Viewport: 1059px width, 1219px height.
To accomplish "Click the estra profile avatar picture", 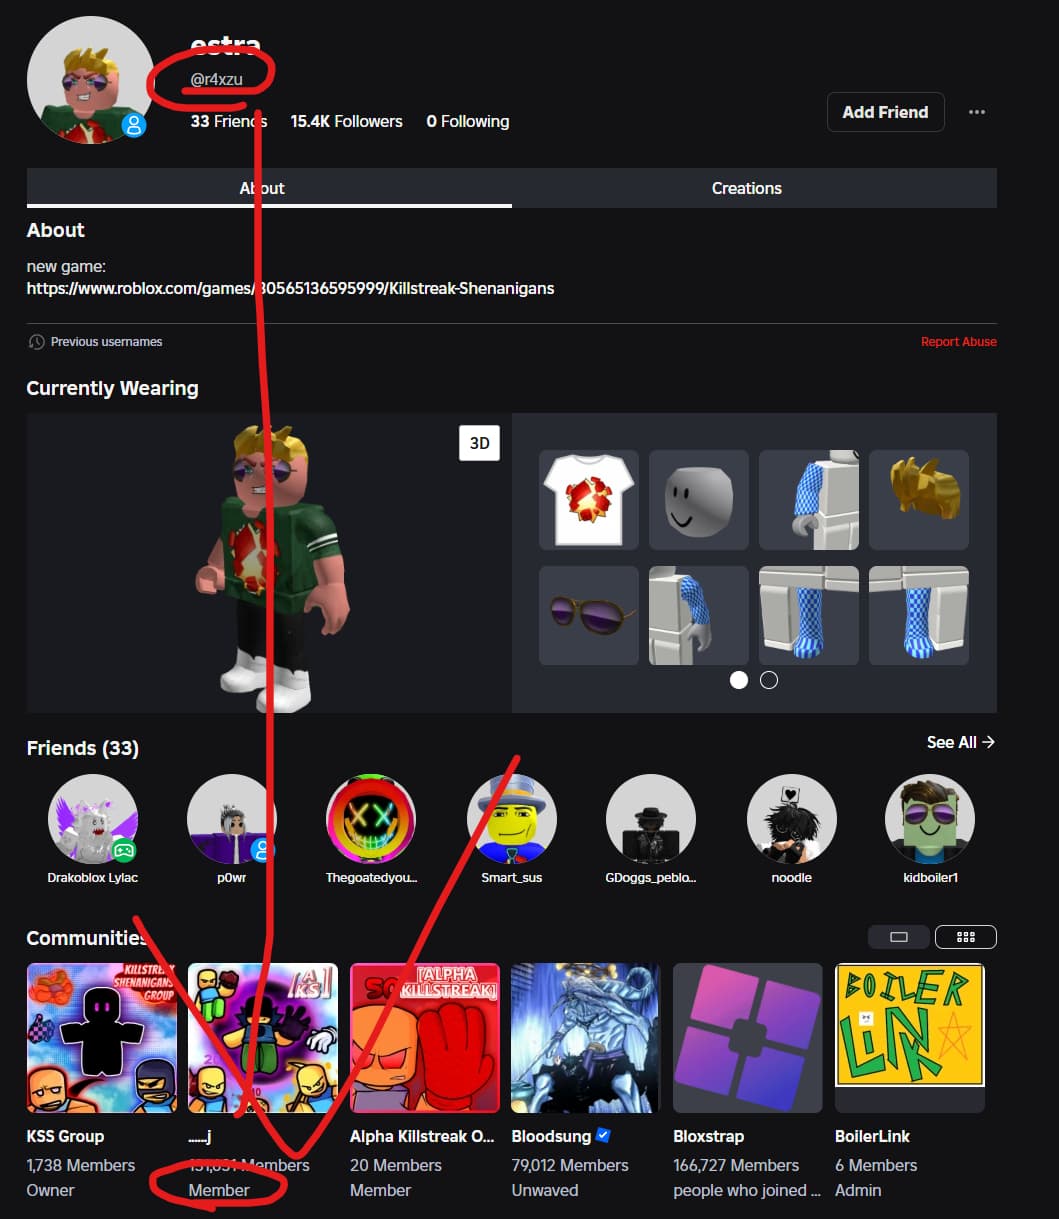I will 90,80.
